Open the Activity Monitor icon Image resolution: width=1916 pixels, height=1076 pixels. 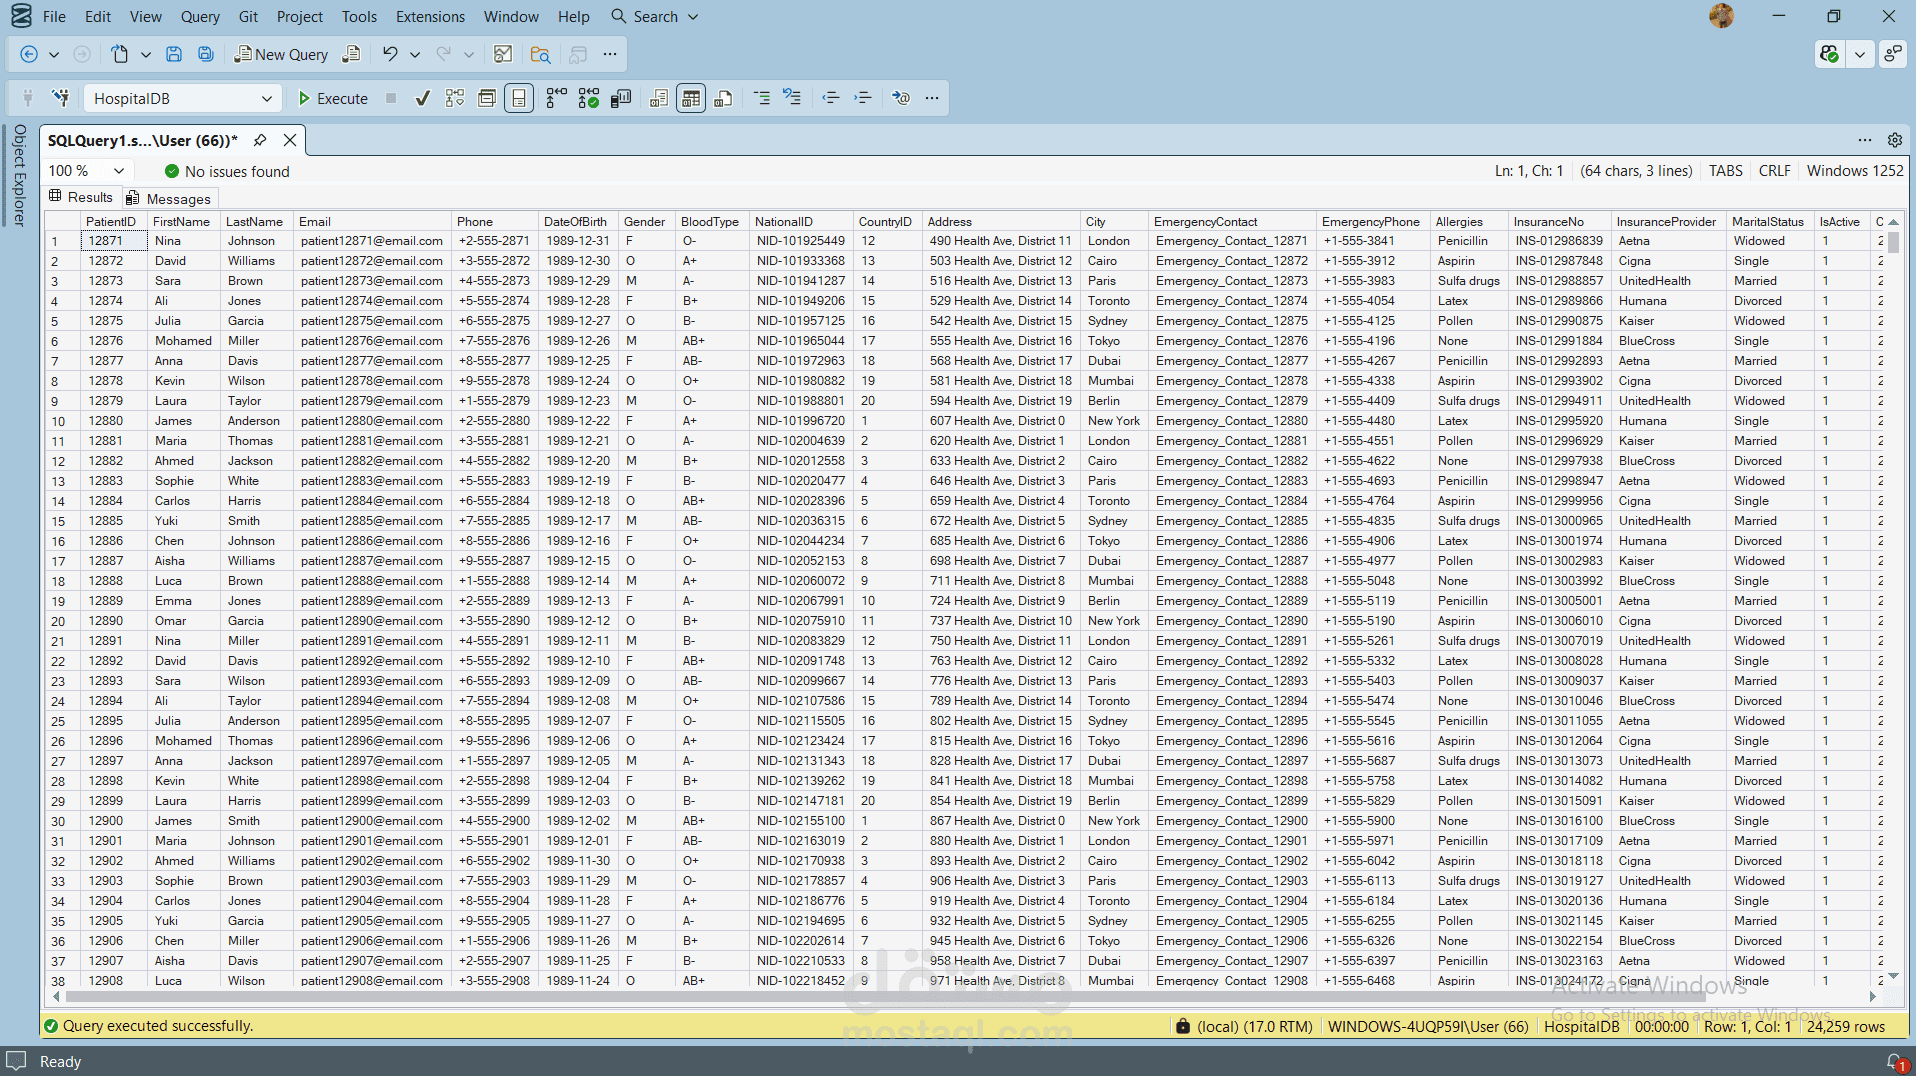[503, 54]
